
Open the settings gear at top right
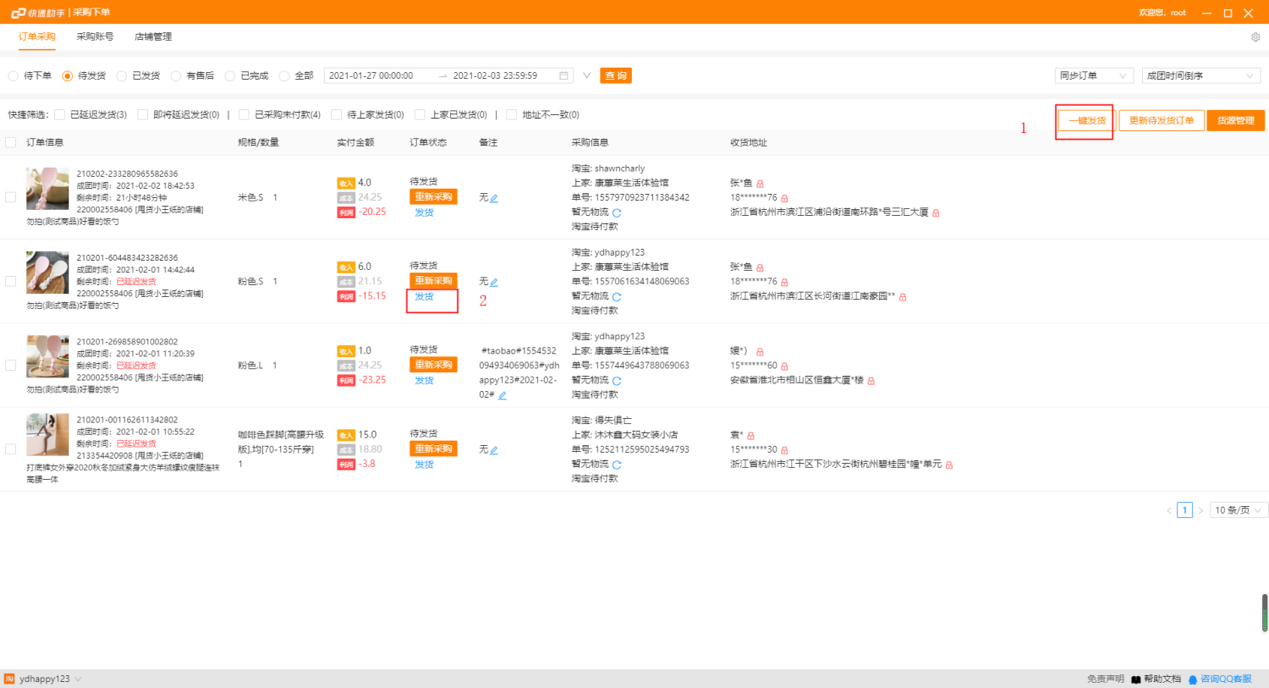pos(1257,35)
